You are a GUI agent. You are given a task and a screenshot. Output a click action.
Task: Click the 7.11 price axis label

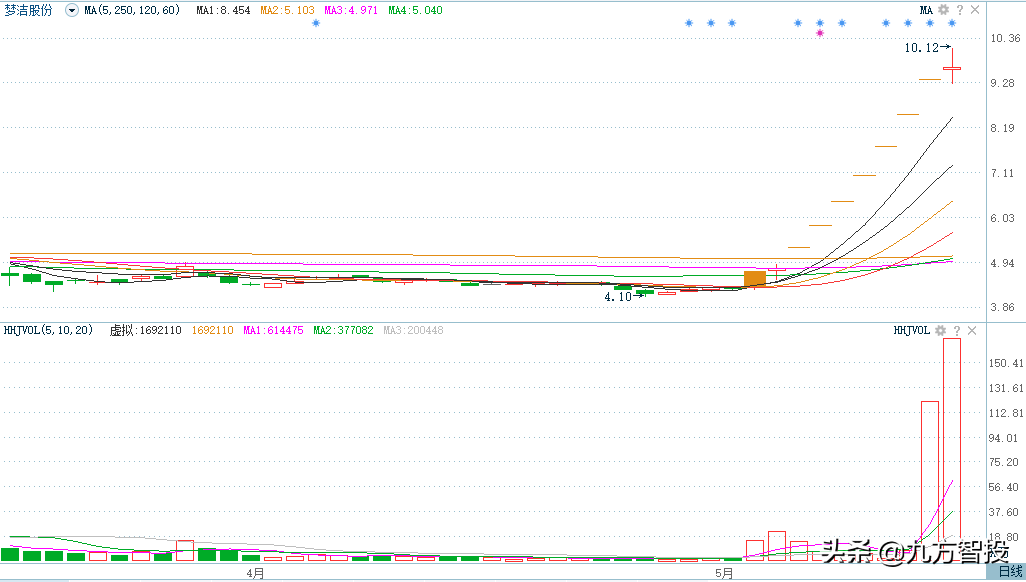pyautogui.click(x=1002, y=173)
